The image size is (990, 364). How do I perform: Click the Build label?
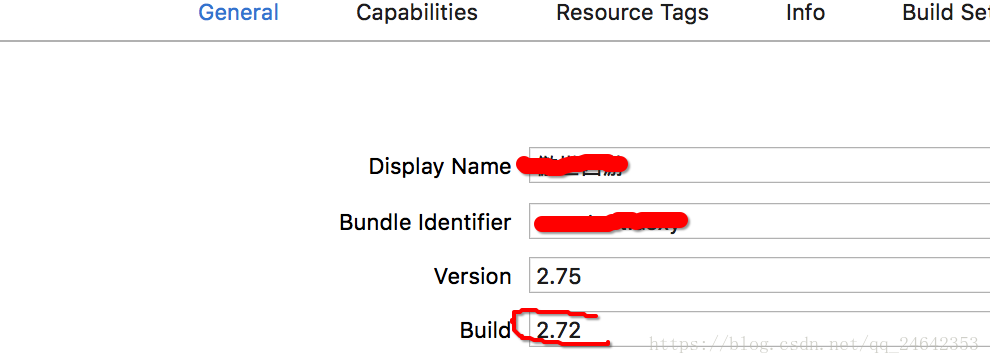click(485, 330)
